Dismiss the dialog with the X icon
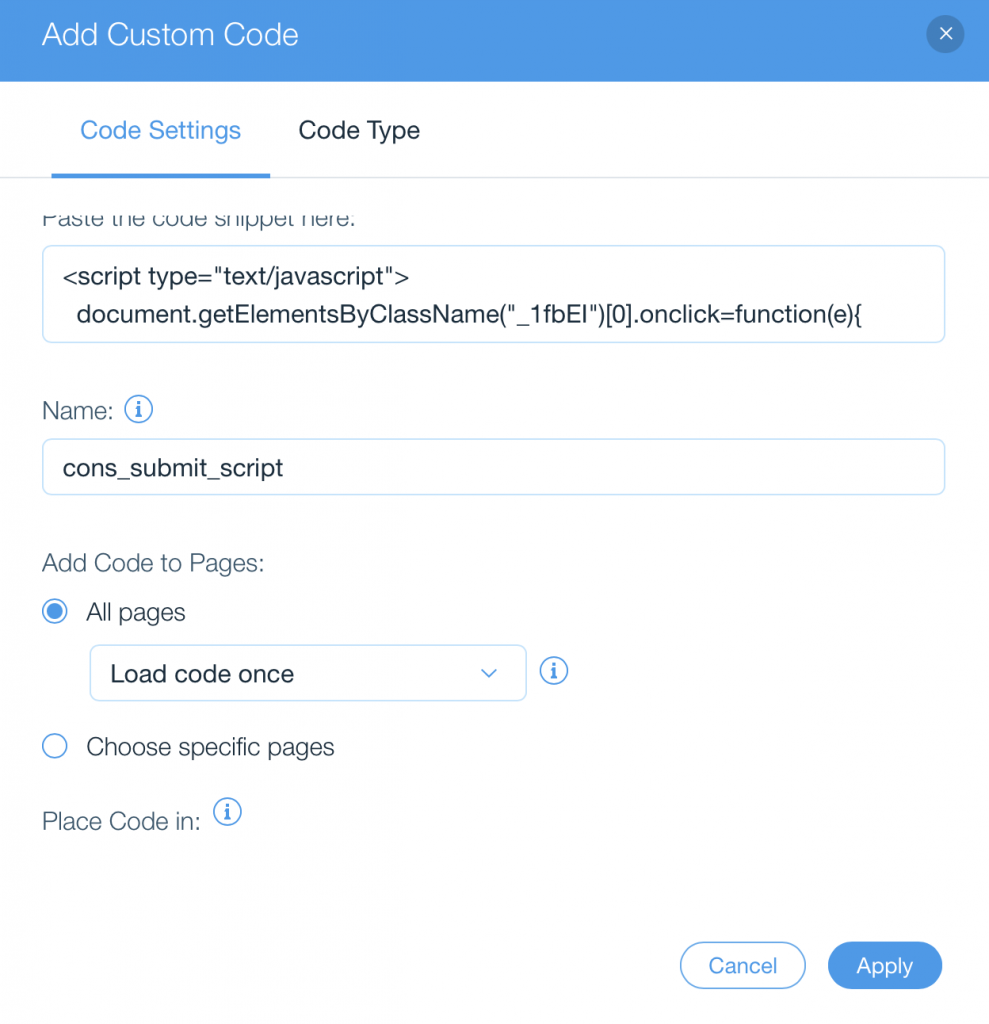This screenshot has height=1024, width=989. pyautogui.click(x=945, y=34)
